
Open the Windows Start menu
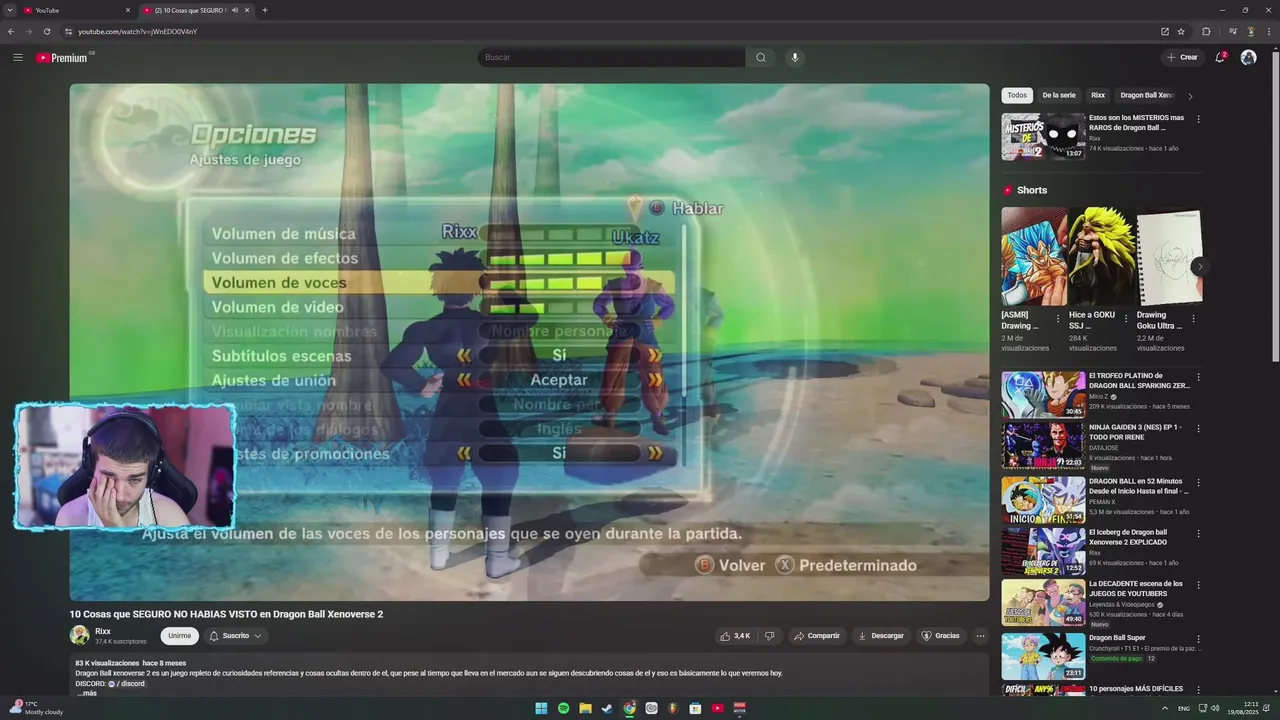(x=541, y=708)
